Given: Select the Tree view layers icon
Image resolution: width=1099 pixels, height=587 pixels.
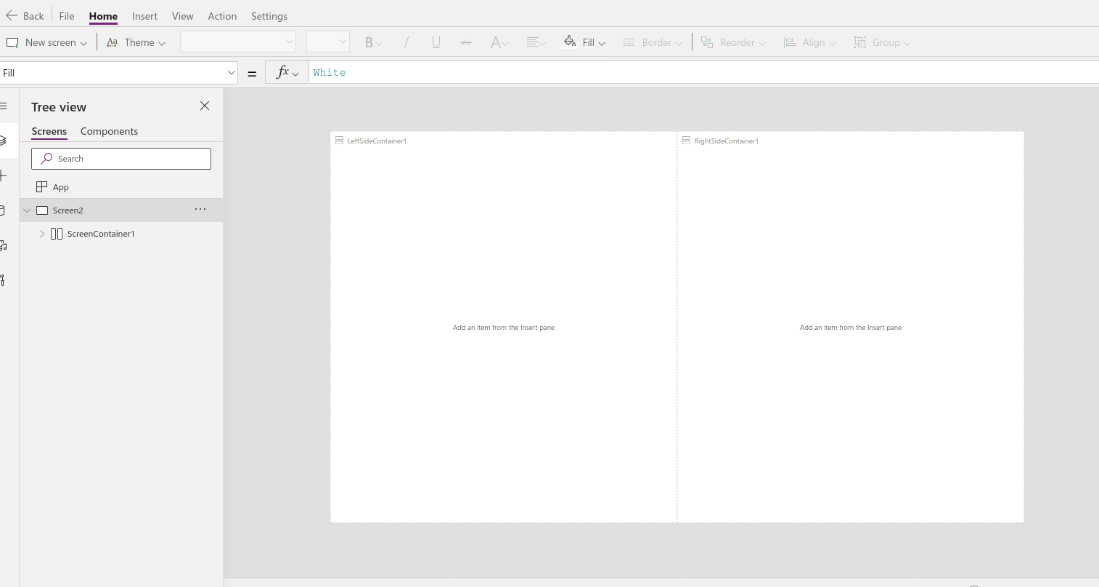Looking at the screenshot, I should click(x=4, y=141).
